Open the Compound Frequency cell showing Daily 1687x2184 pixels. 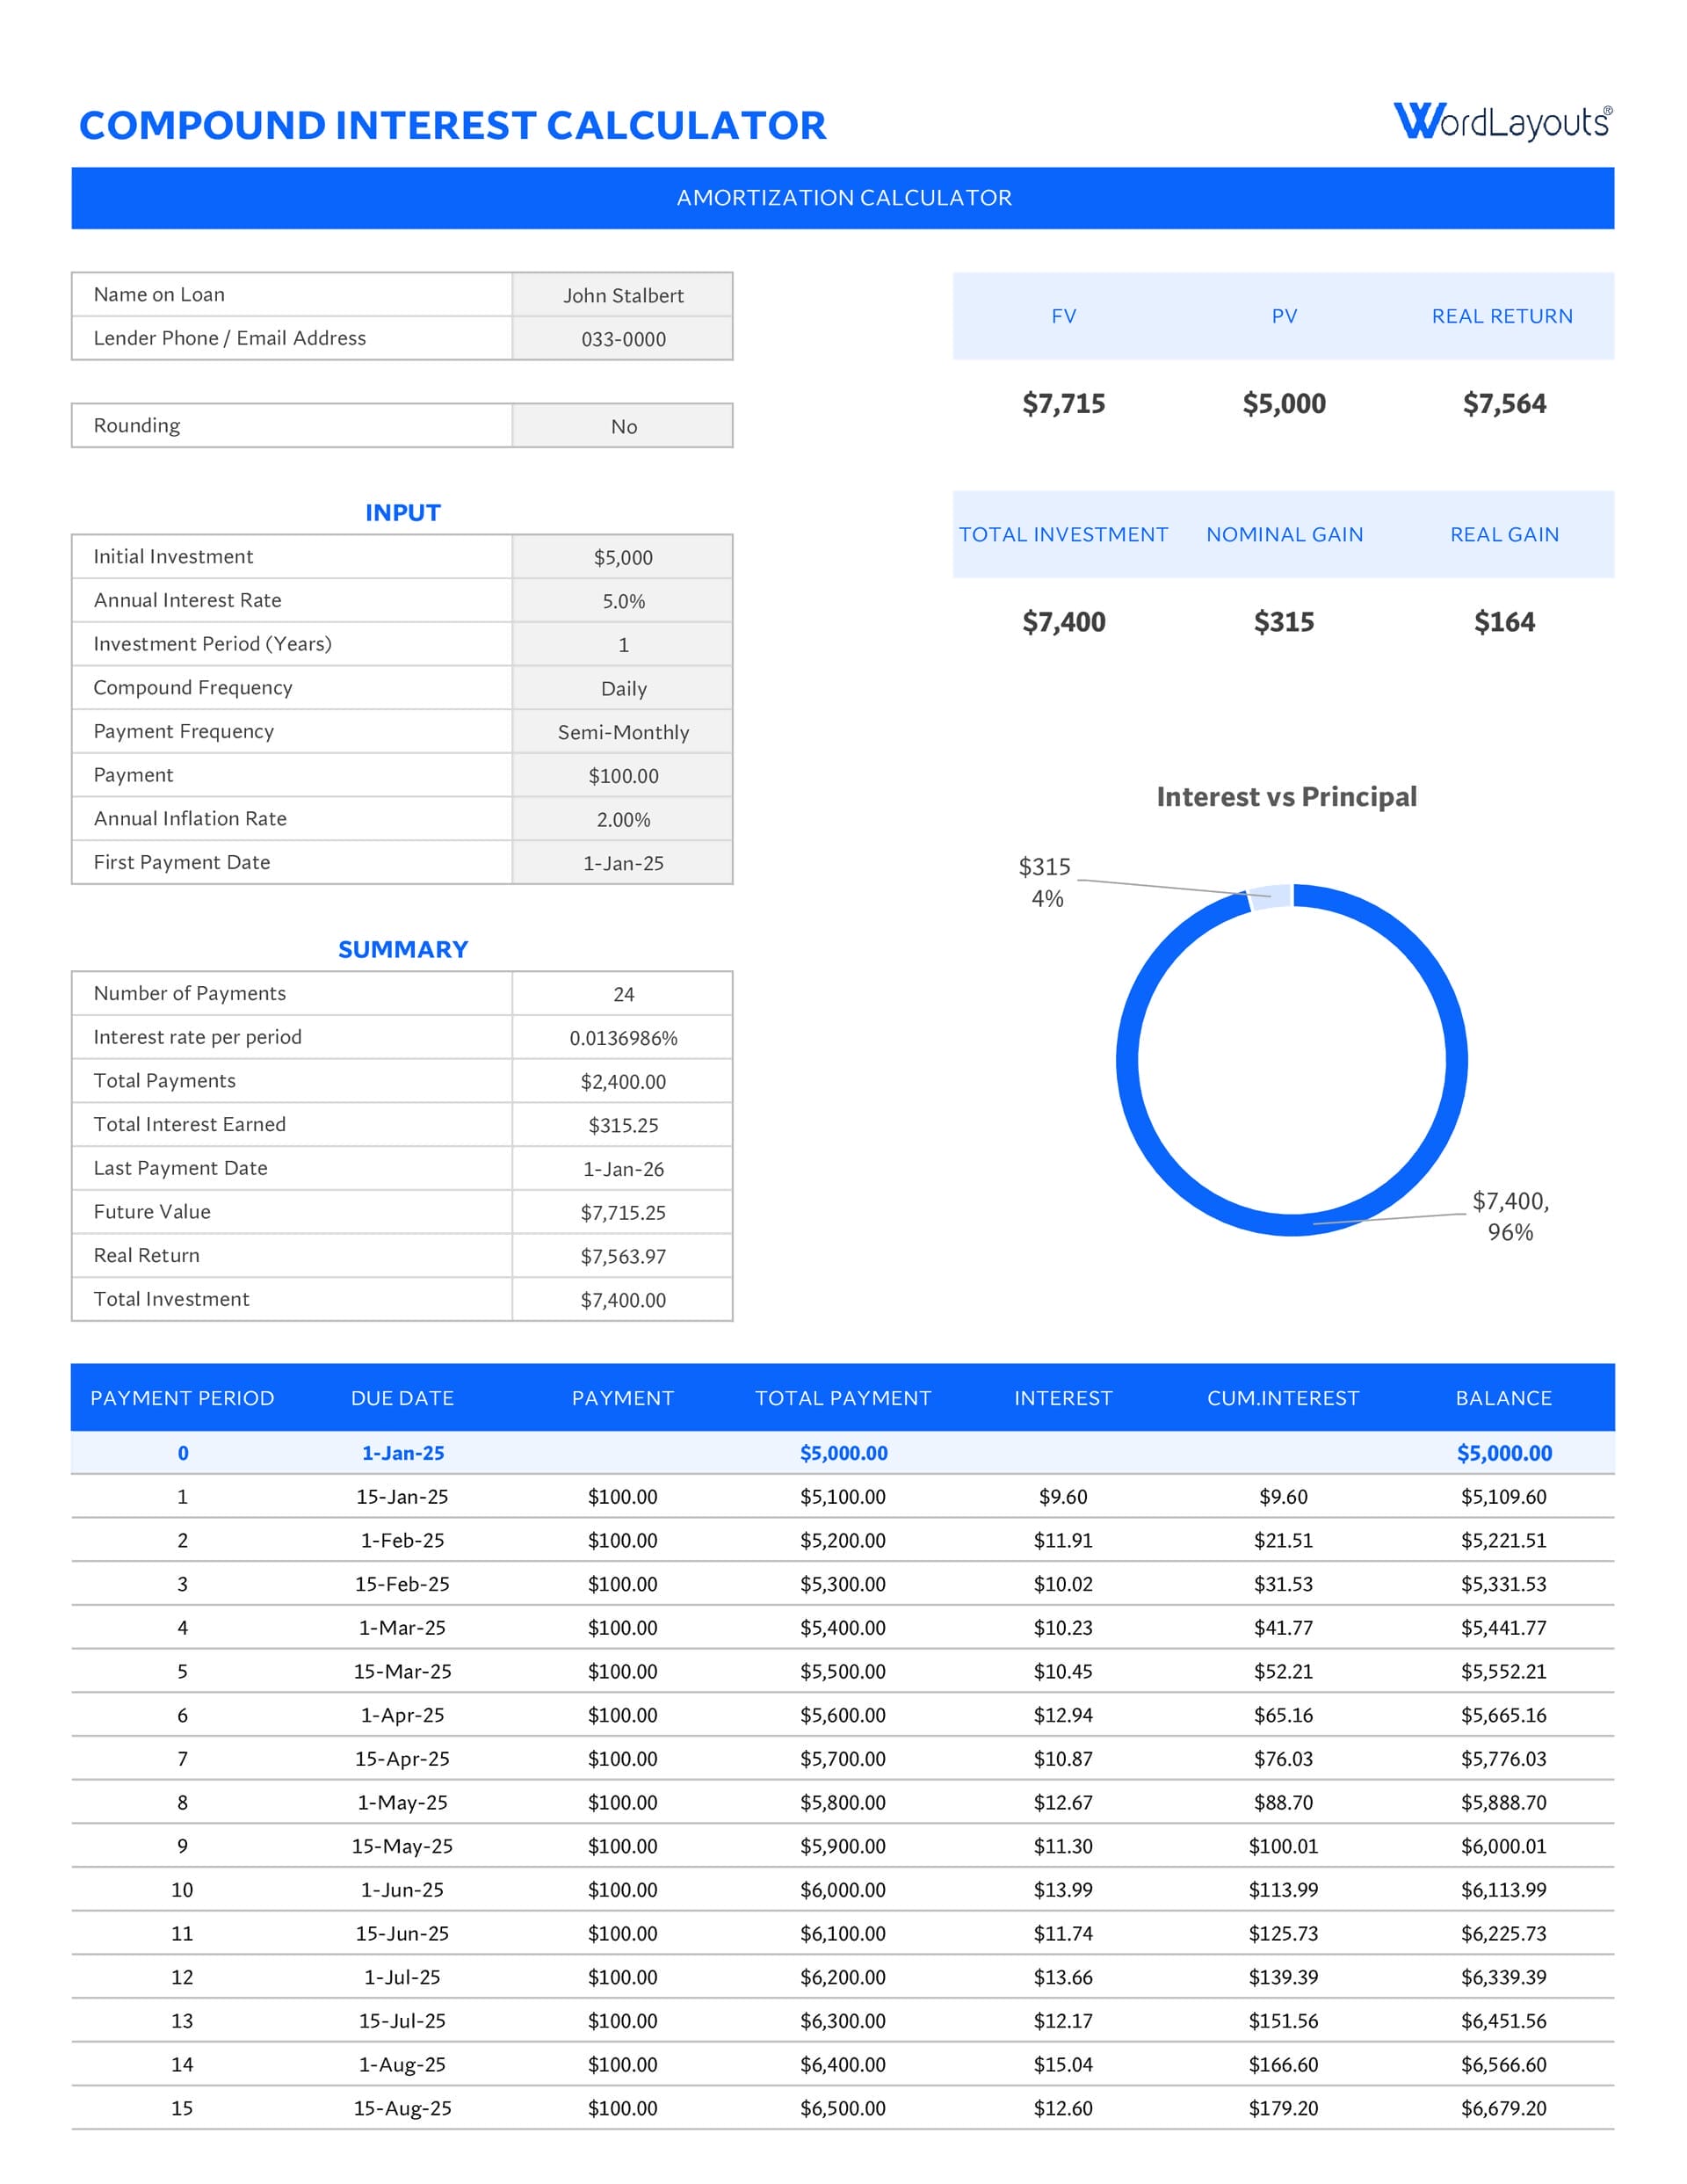click(622, 688)
